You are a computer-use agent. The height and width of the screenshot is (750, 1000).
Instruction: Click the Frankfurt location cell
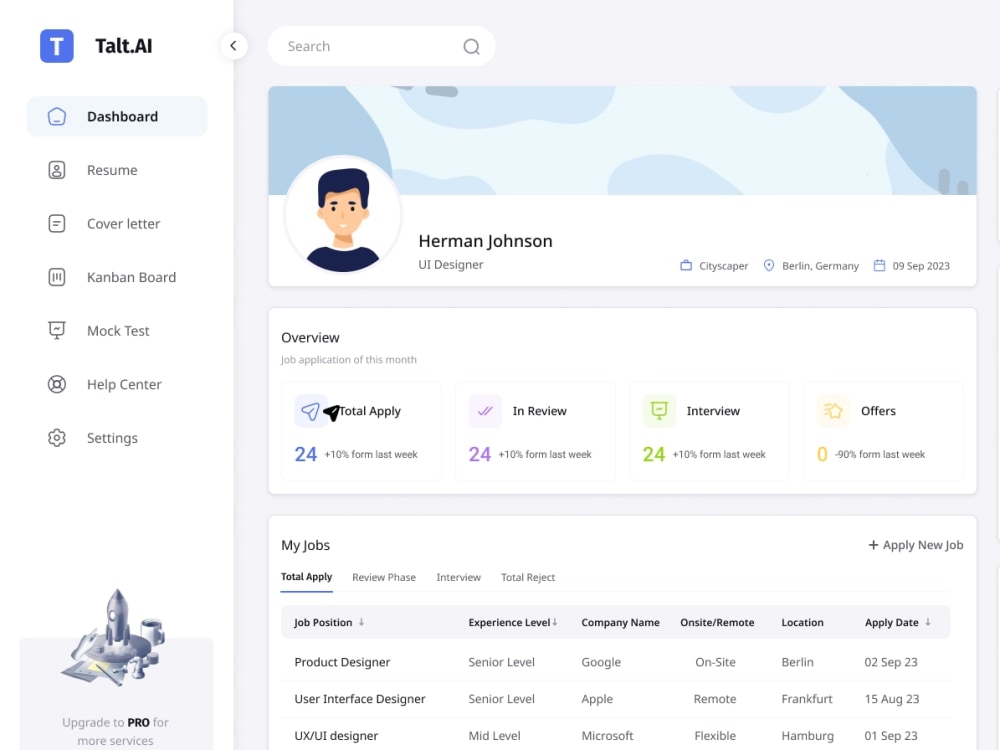(807, 699)
